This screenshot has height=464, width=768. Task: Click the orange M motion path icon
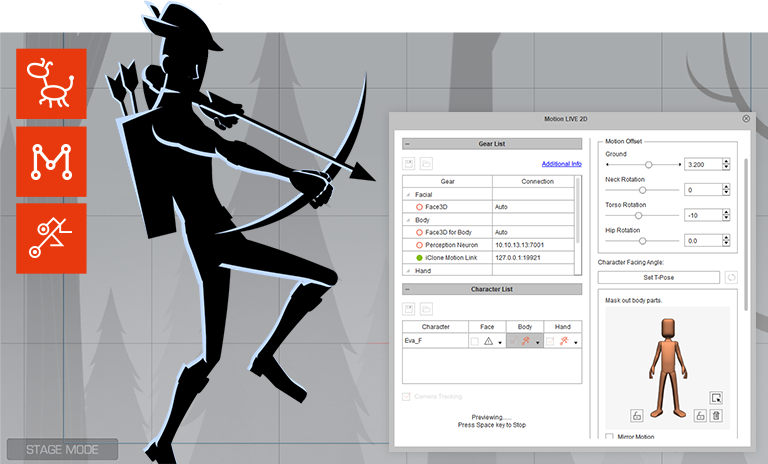pyautogui.click(x=51, y=161)
